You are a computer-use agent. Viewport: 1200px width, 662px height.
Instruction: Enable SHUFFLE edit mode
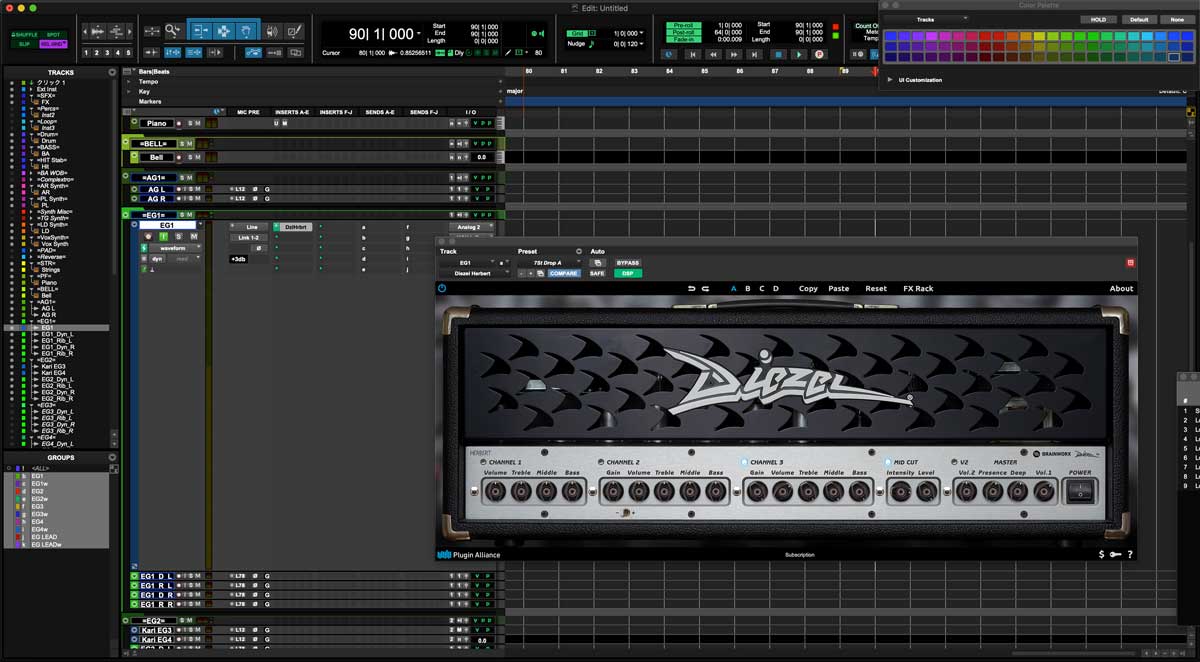pyautogui.click(x=25, y=34)
